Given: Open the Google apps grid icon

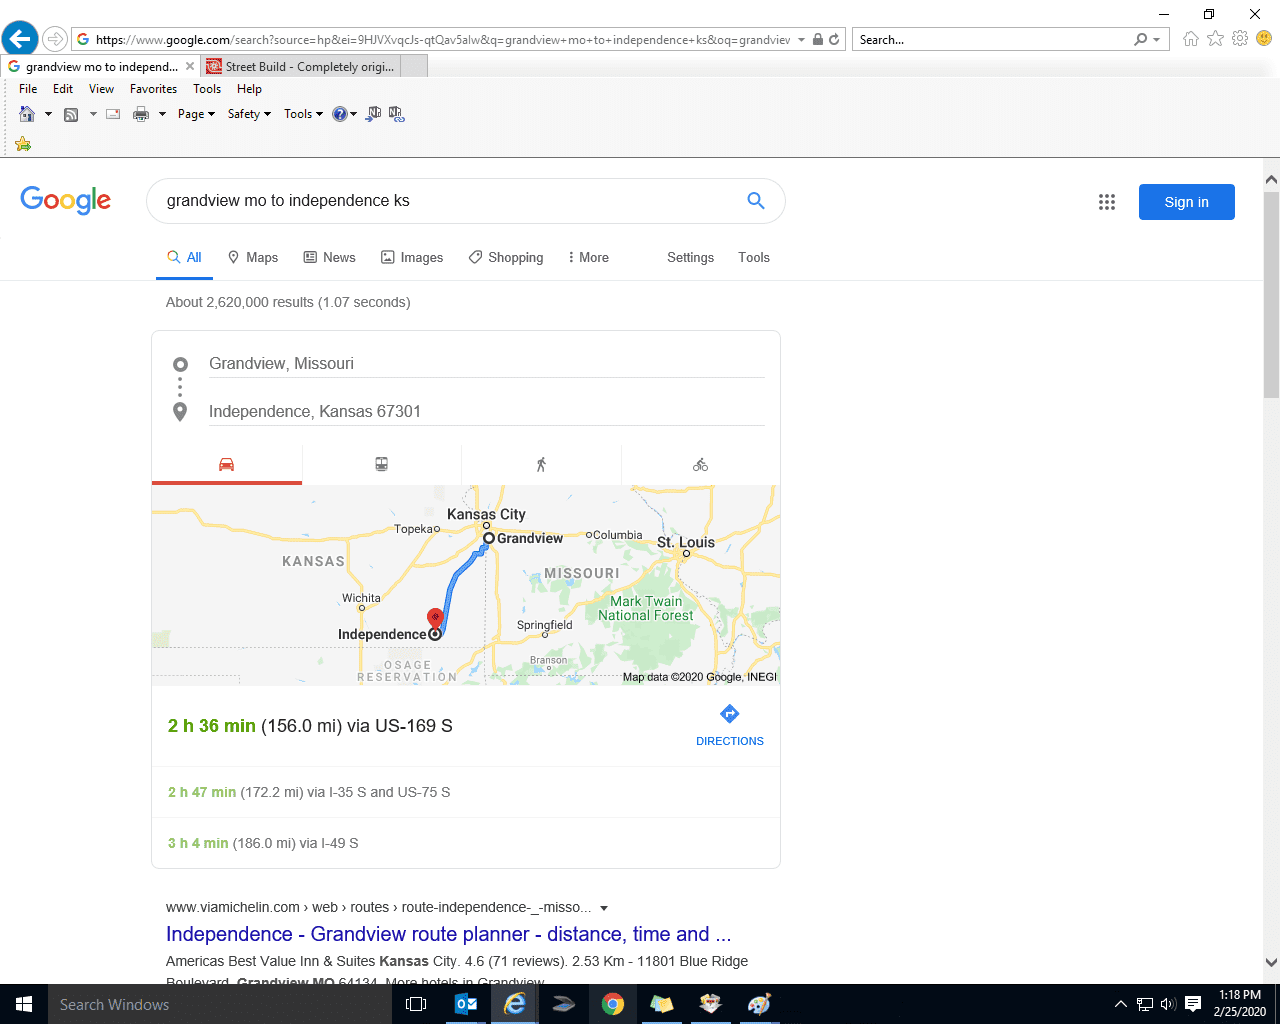Looking at the screenshot, I should [x=1107, y=202].
